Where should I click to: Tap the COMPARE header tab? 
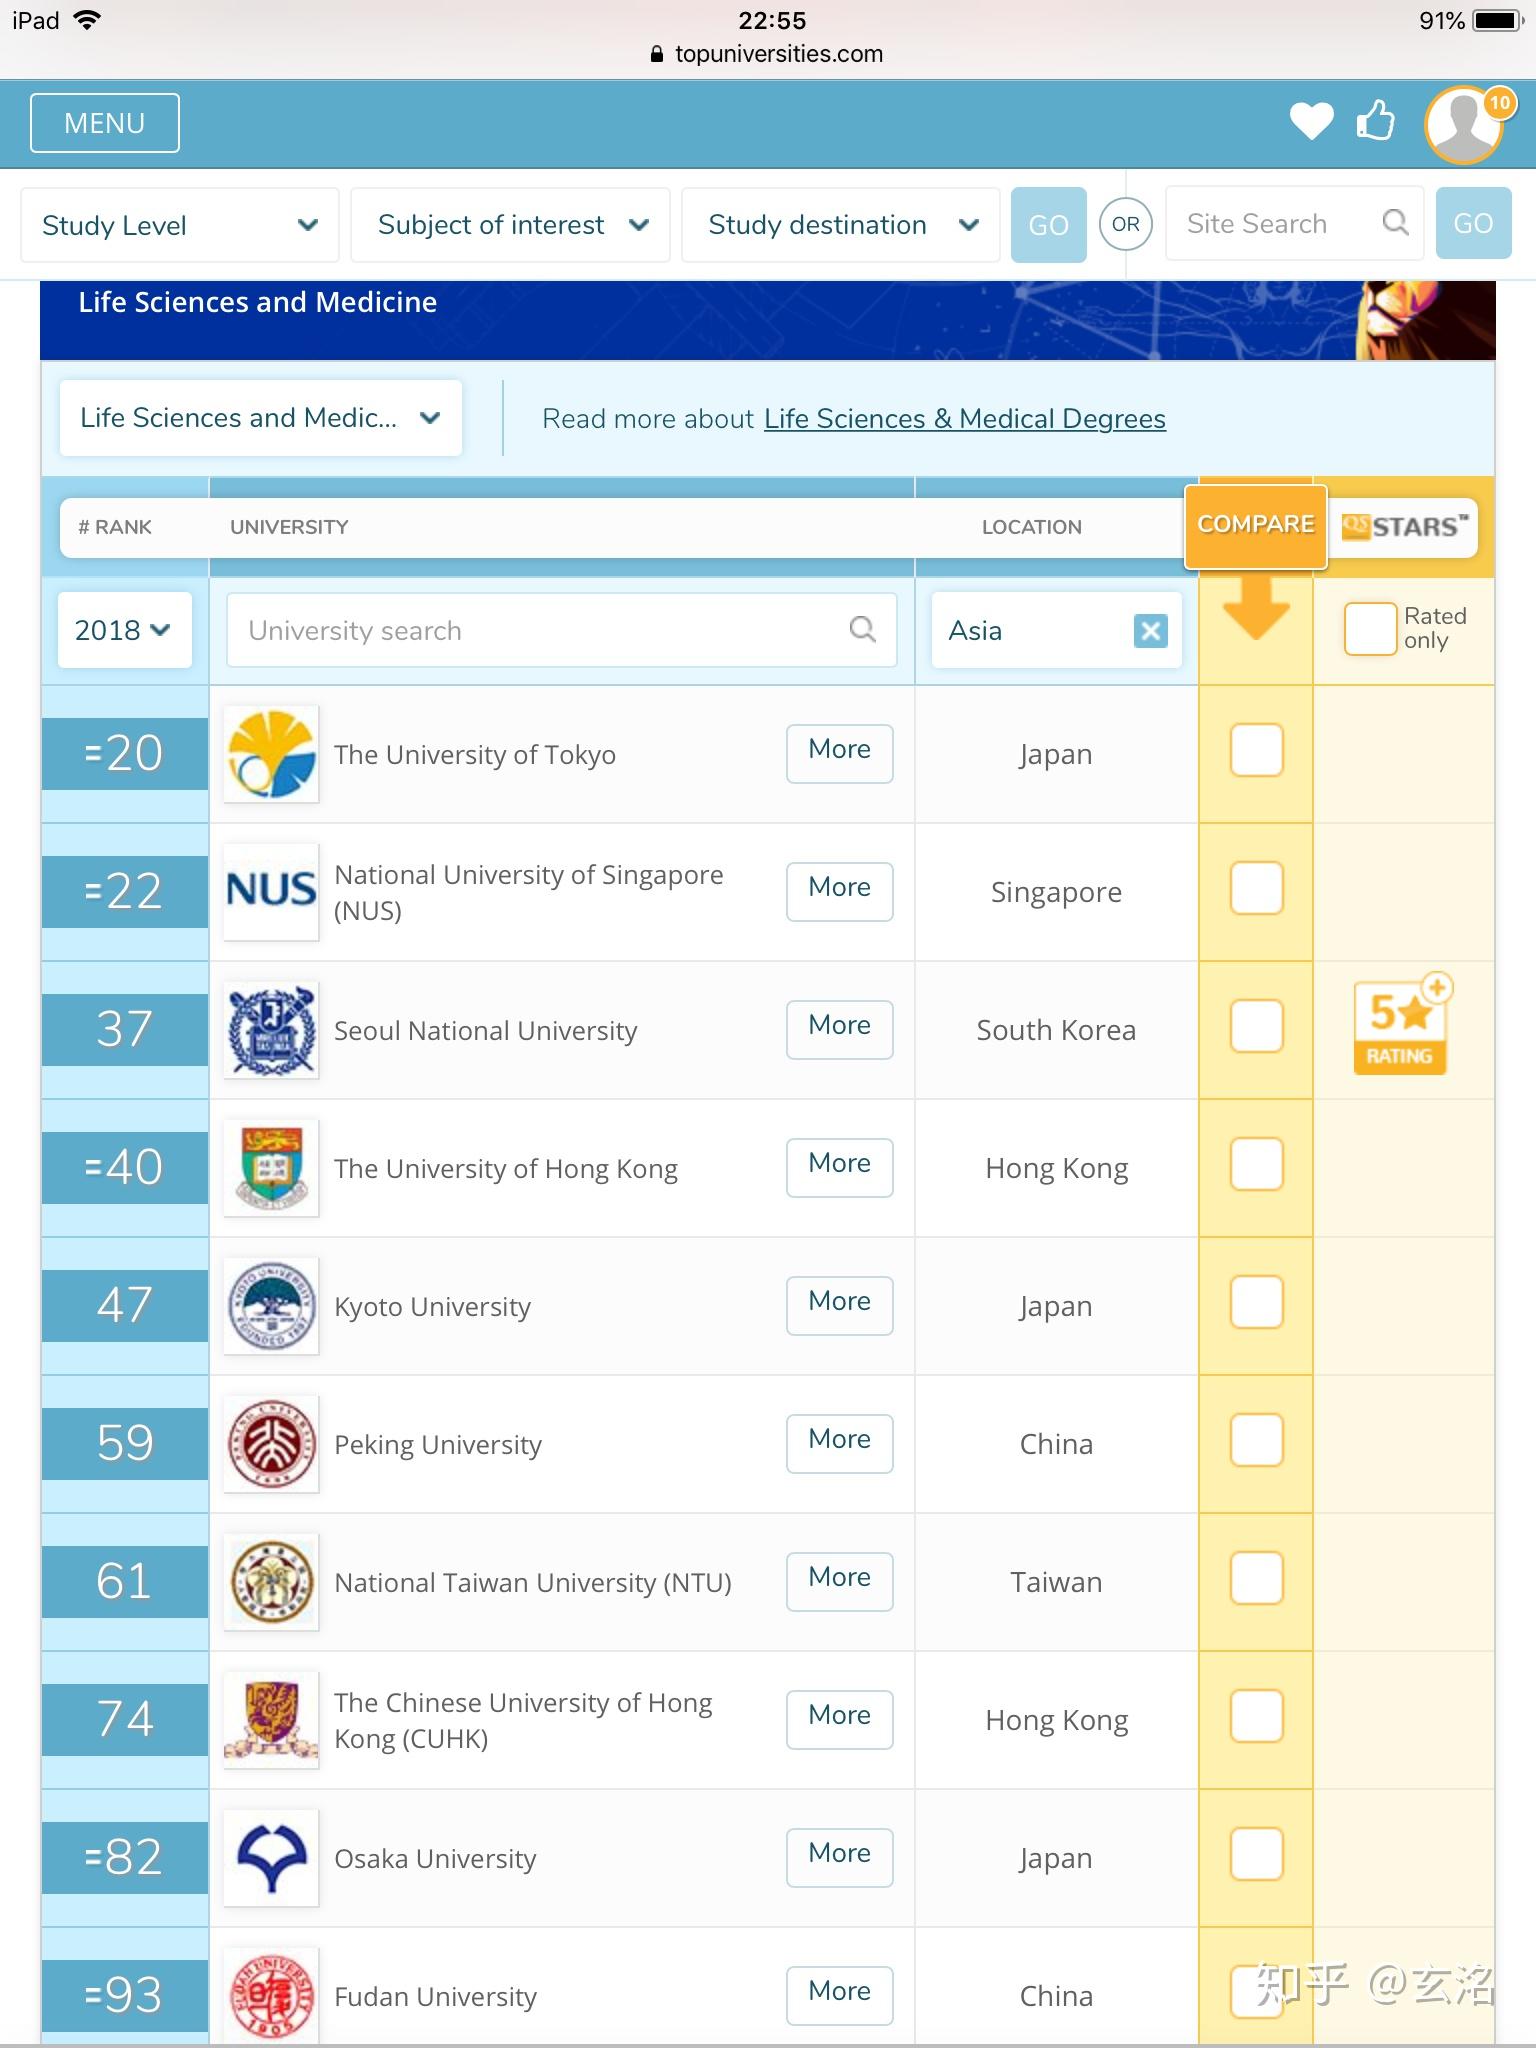(1256, 526)
